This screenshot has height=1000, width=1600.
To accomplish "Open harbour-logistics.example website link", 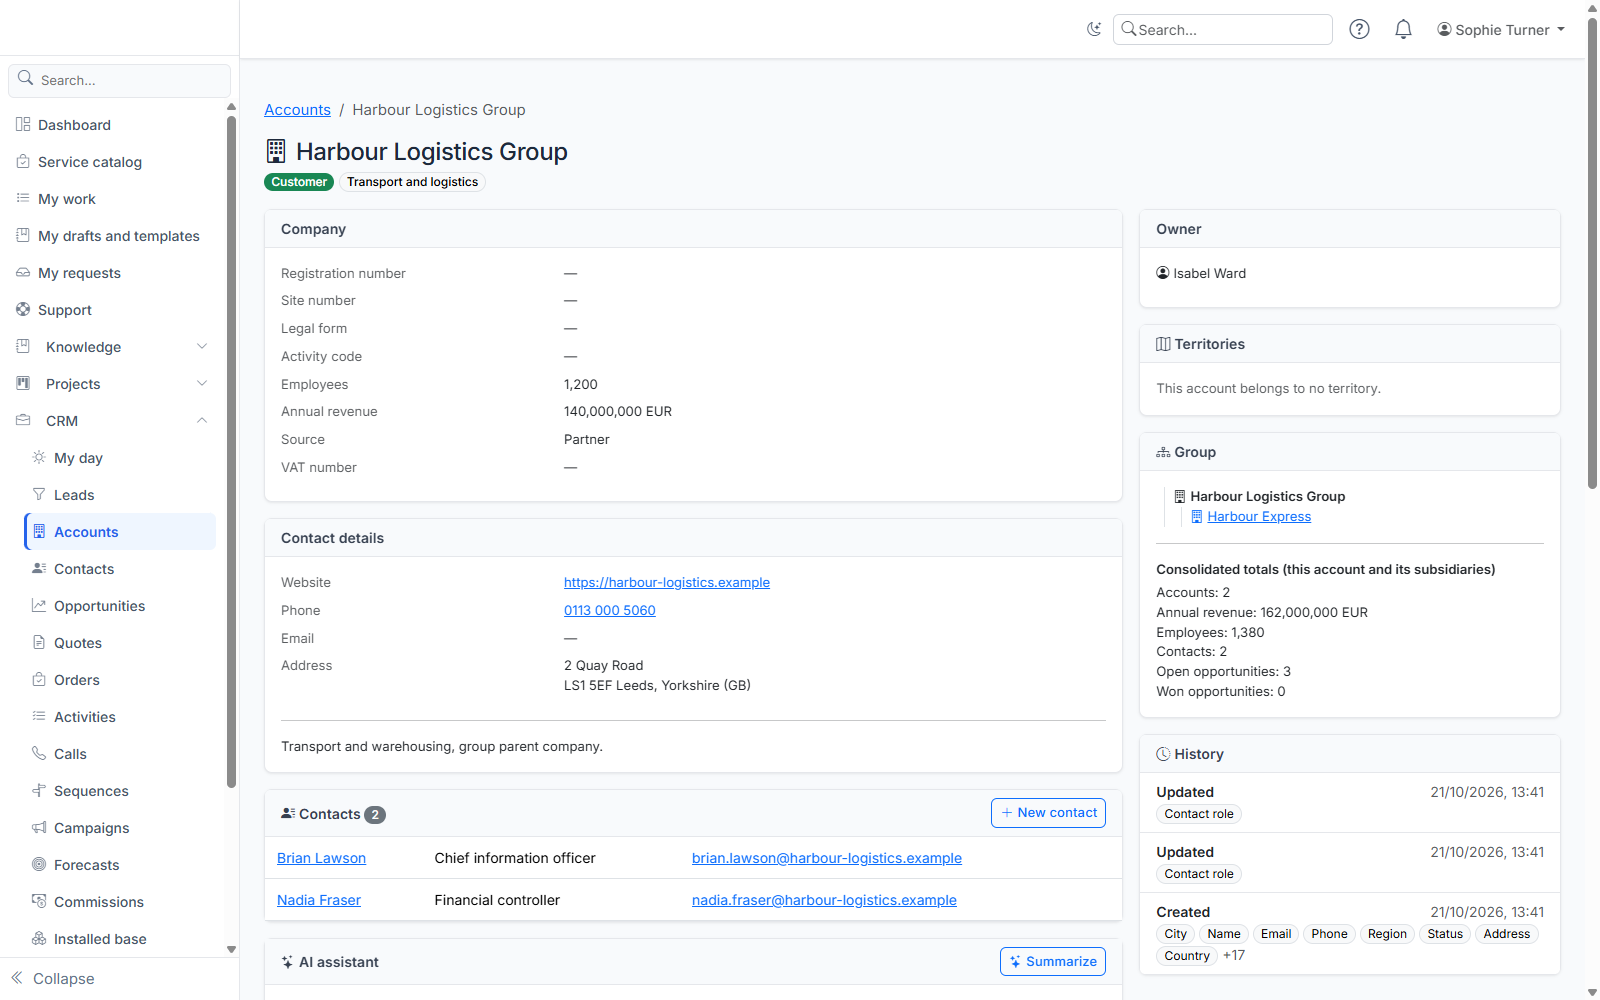I will (667, 583).
